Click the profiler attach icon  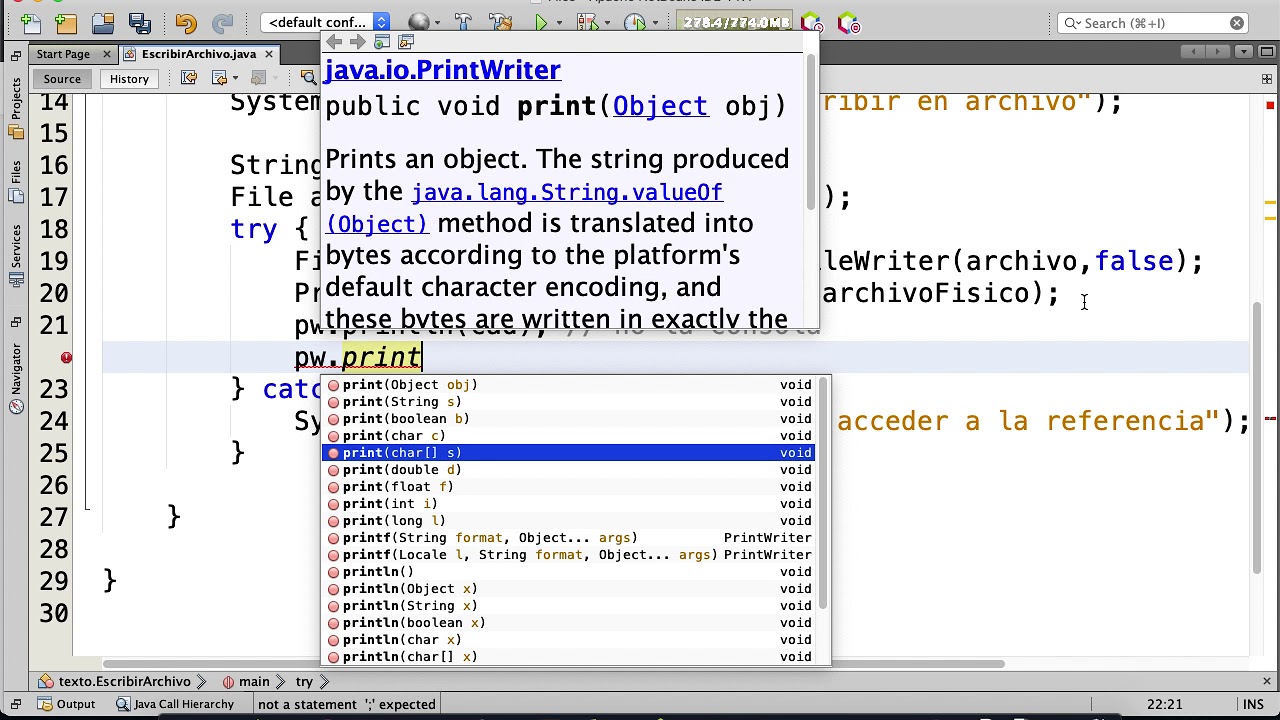(x=812, y=22)
